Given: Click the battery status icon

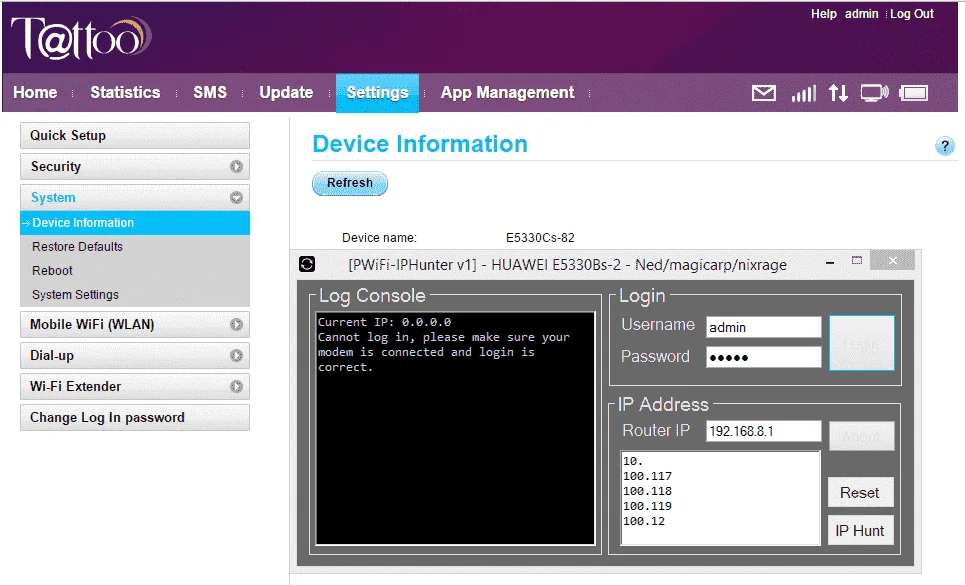Looking at the screenshot, I should point(914,93).
